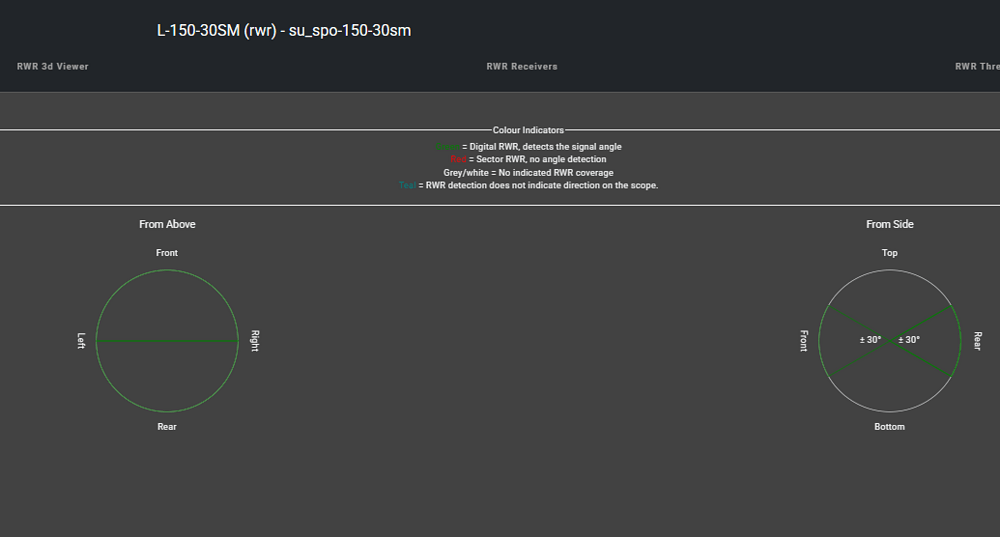Screen dimensions: 1000x537
Task: Click the Teal colour indicator label
Action: pos(407,186)
